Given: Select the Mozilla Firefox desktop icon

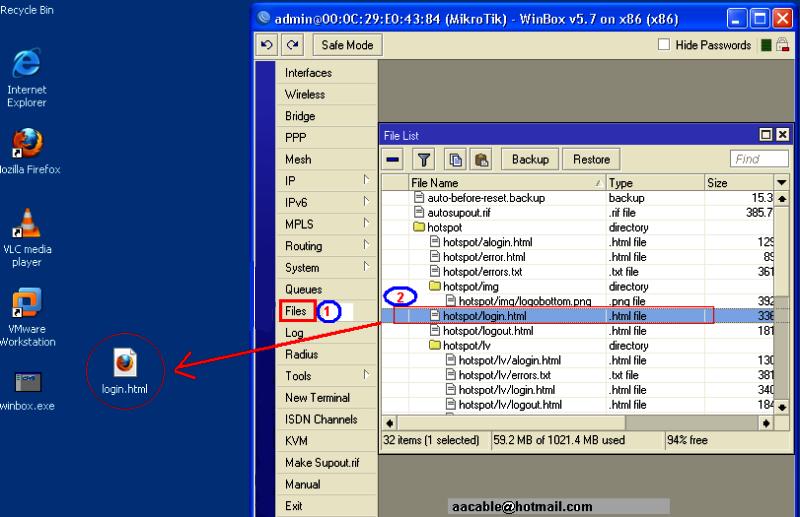Looking at the screenshot, I should (x=28, y=152).
